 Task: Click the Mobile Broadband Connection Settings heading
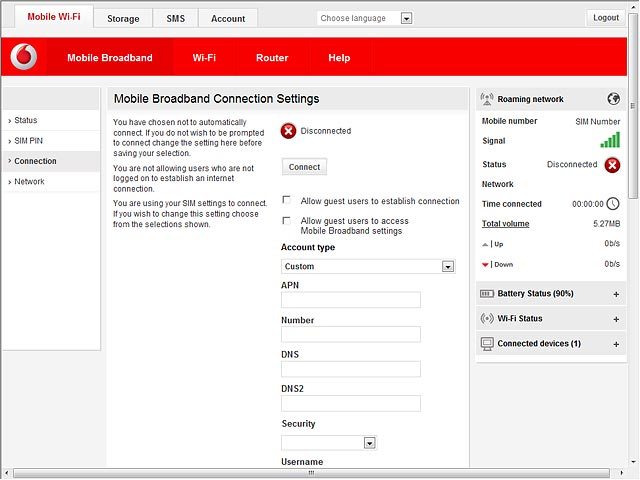(x=216, y=99)
